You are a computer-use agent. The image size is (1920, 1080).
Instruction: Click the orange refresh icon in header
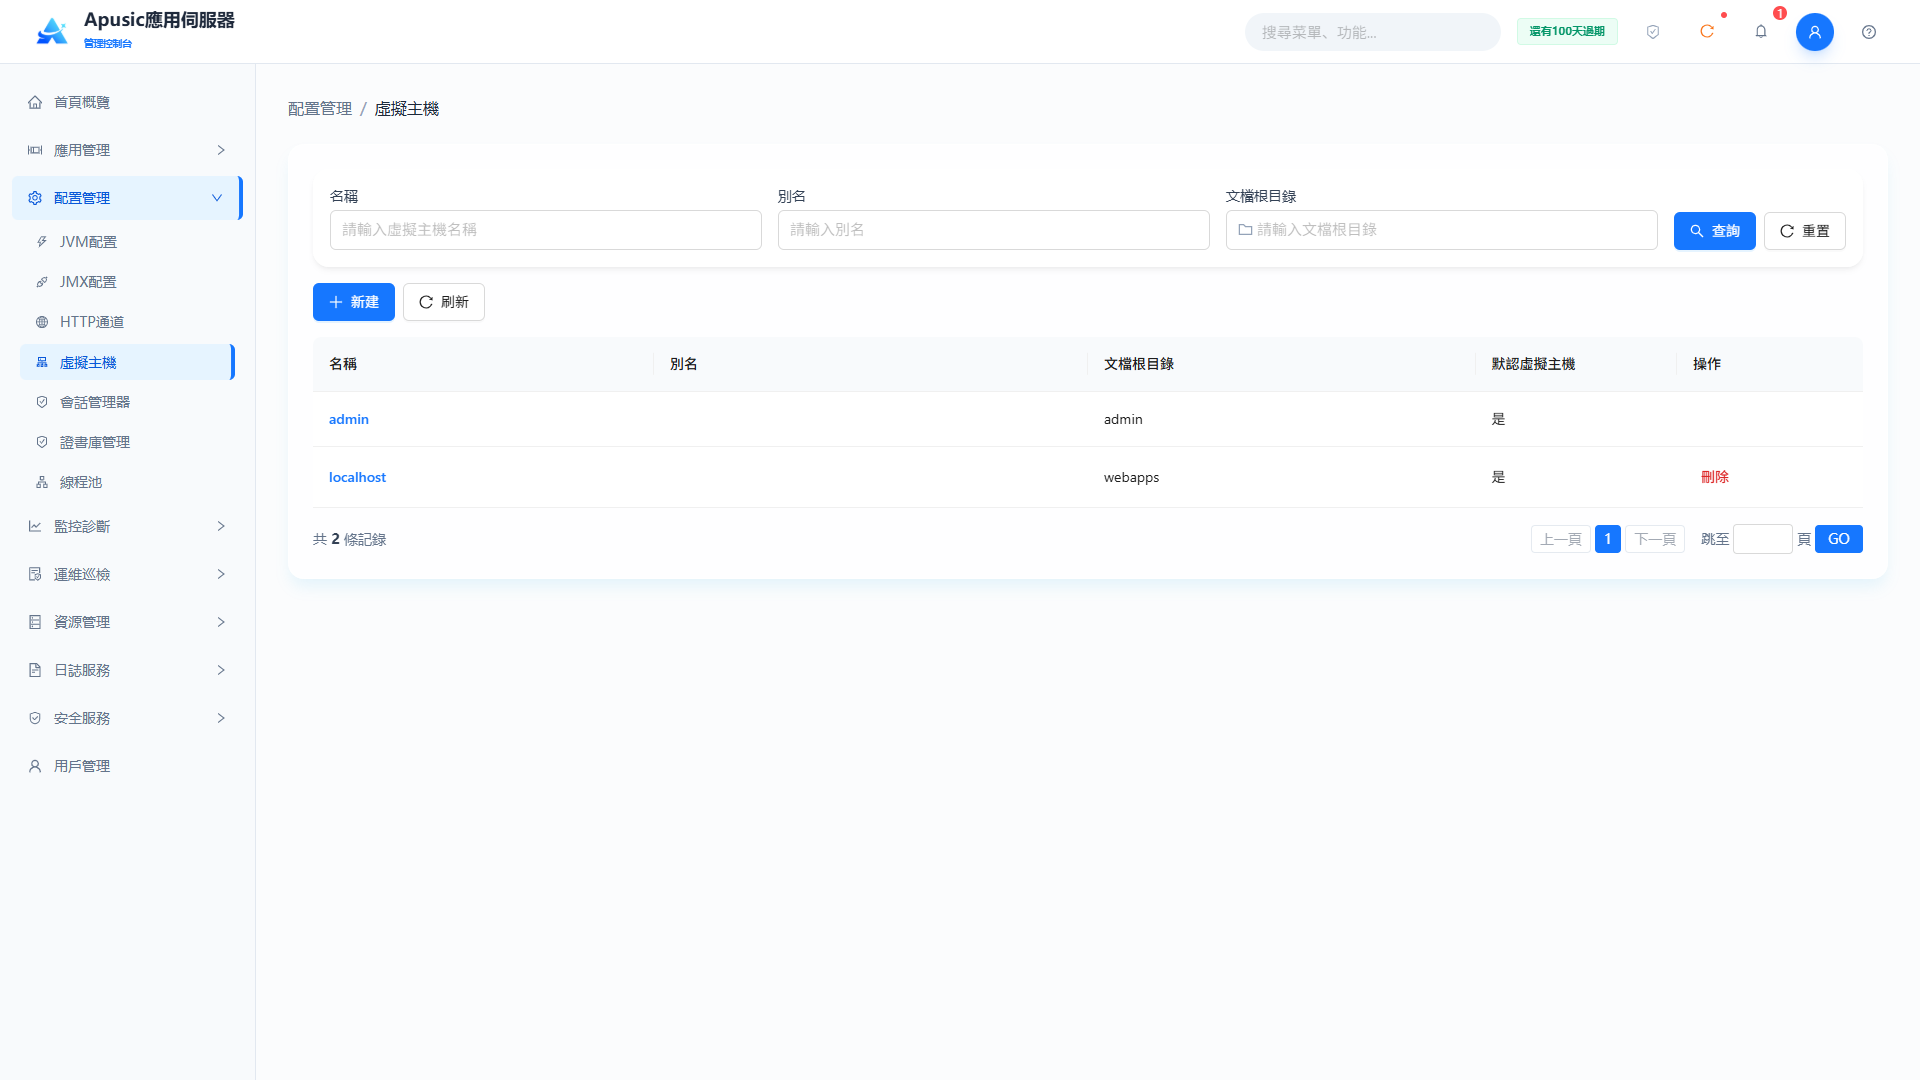coord(1707,32)
